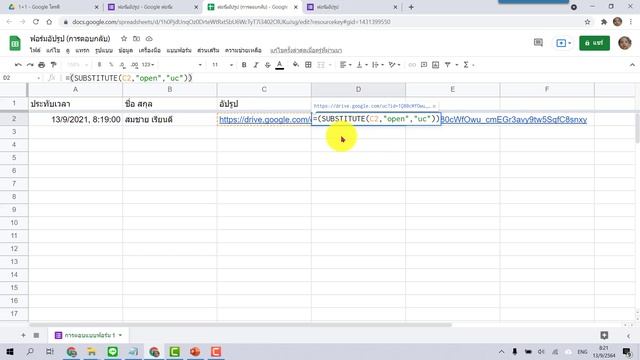640x360 pixels.
Task: Toggle strikethrough formatting
Action: [x=268, y=65]
